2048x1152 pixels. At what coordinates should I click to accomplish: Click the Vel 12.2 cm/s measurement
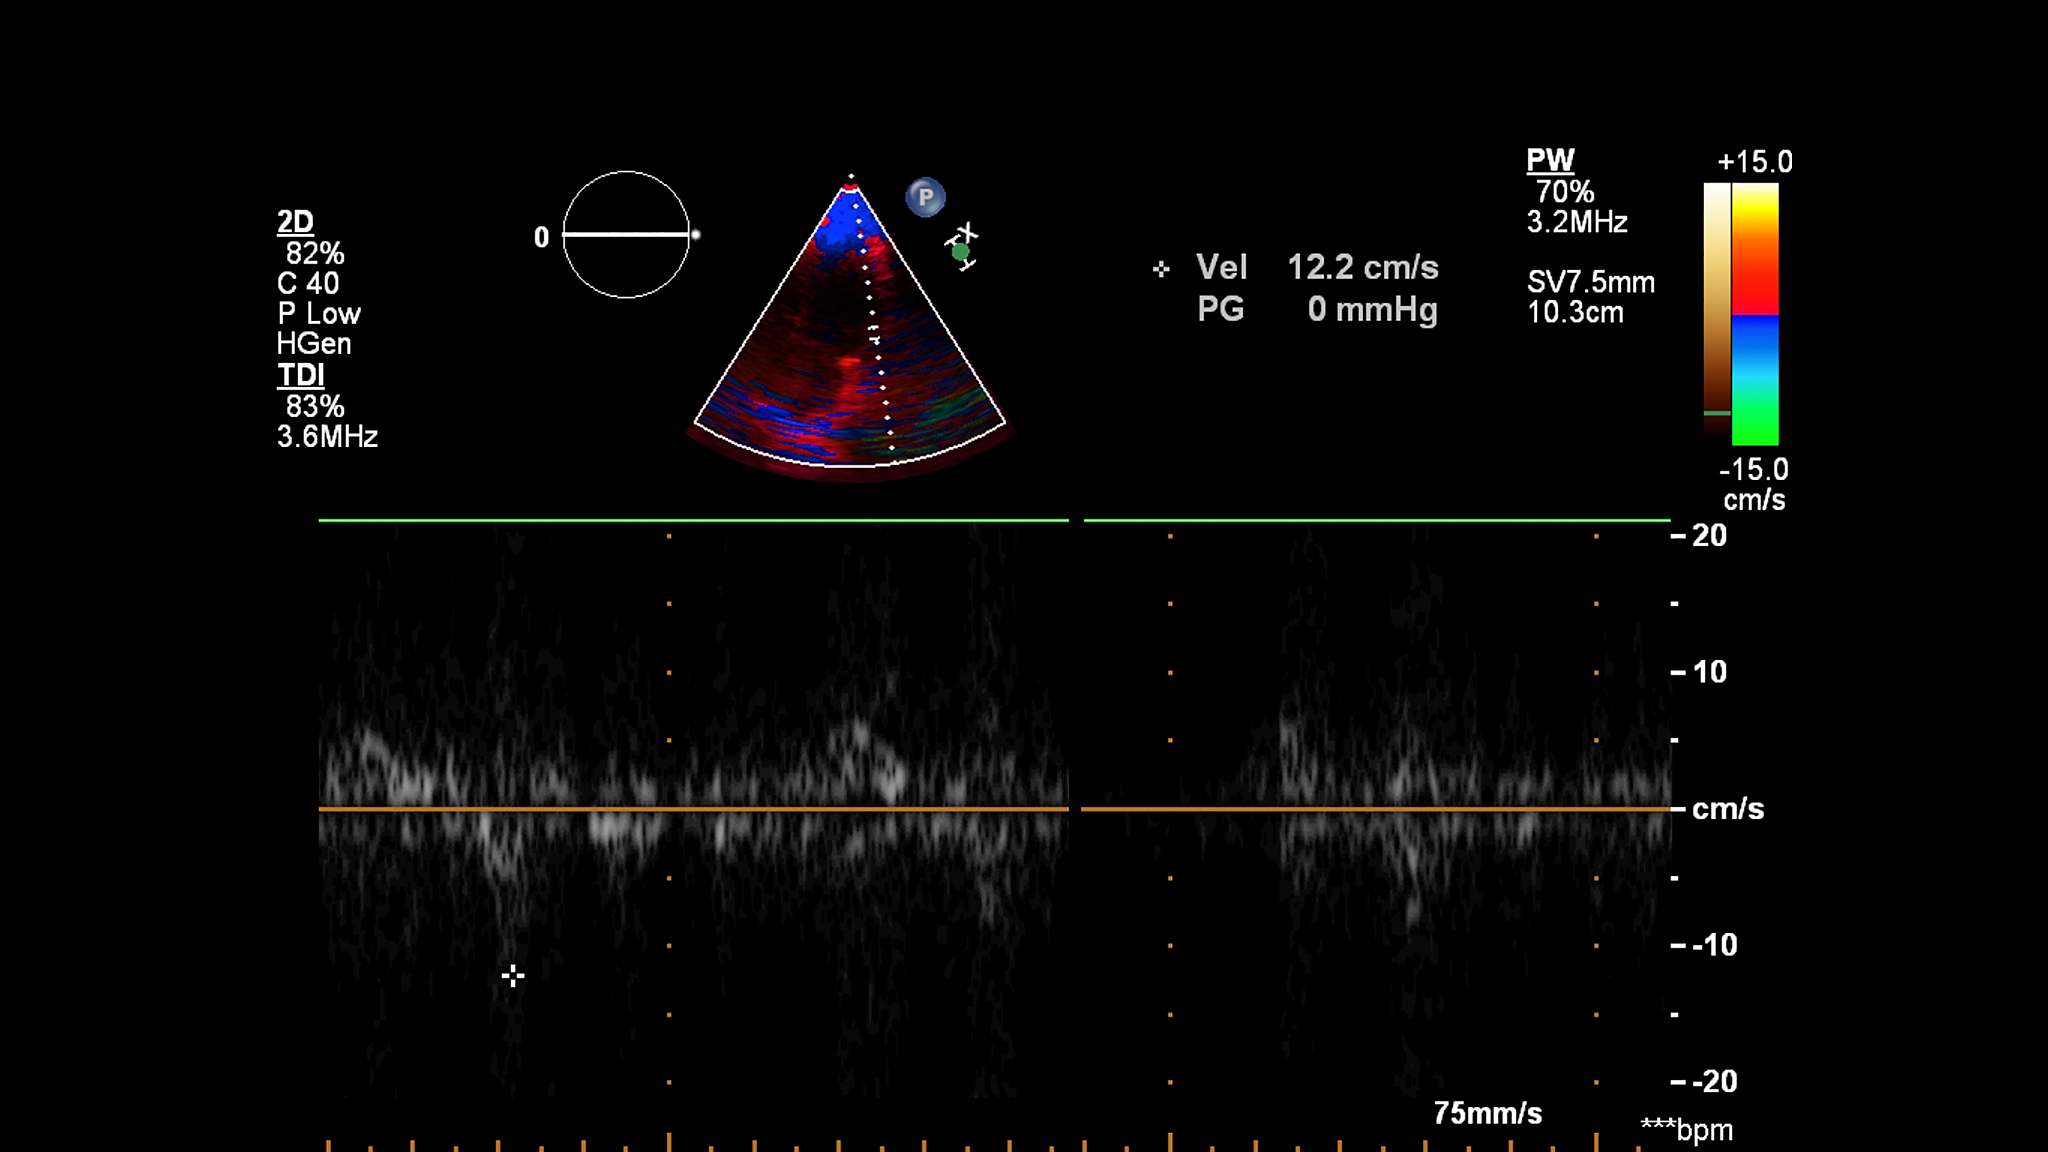pyautogui.click(x=1317, y=267)
